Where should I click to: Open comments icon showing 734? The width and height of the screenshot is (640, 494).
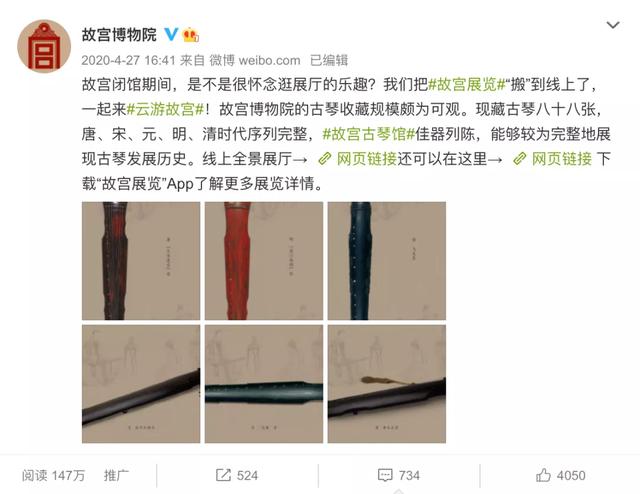385,475
